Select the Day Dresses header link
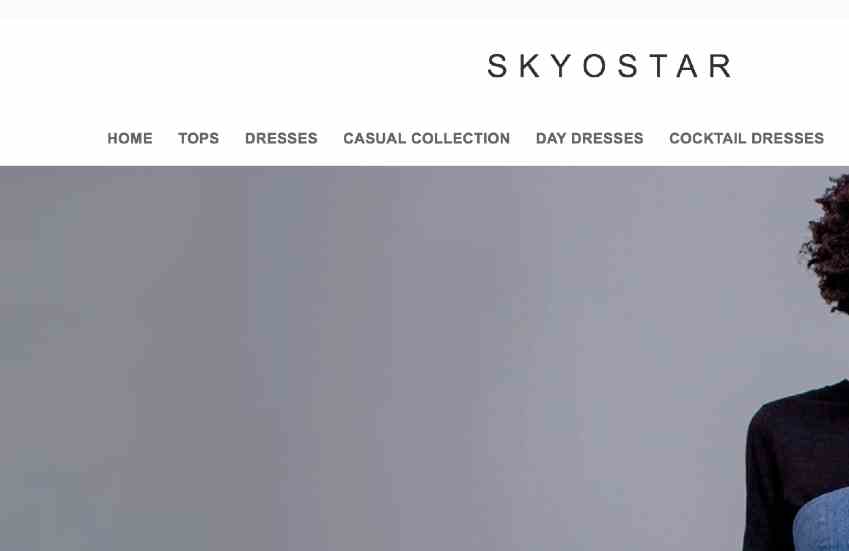This screenshot has height=551, width=849. (590, 139)
